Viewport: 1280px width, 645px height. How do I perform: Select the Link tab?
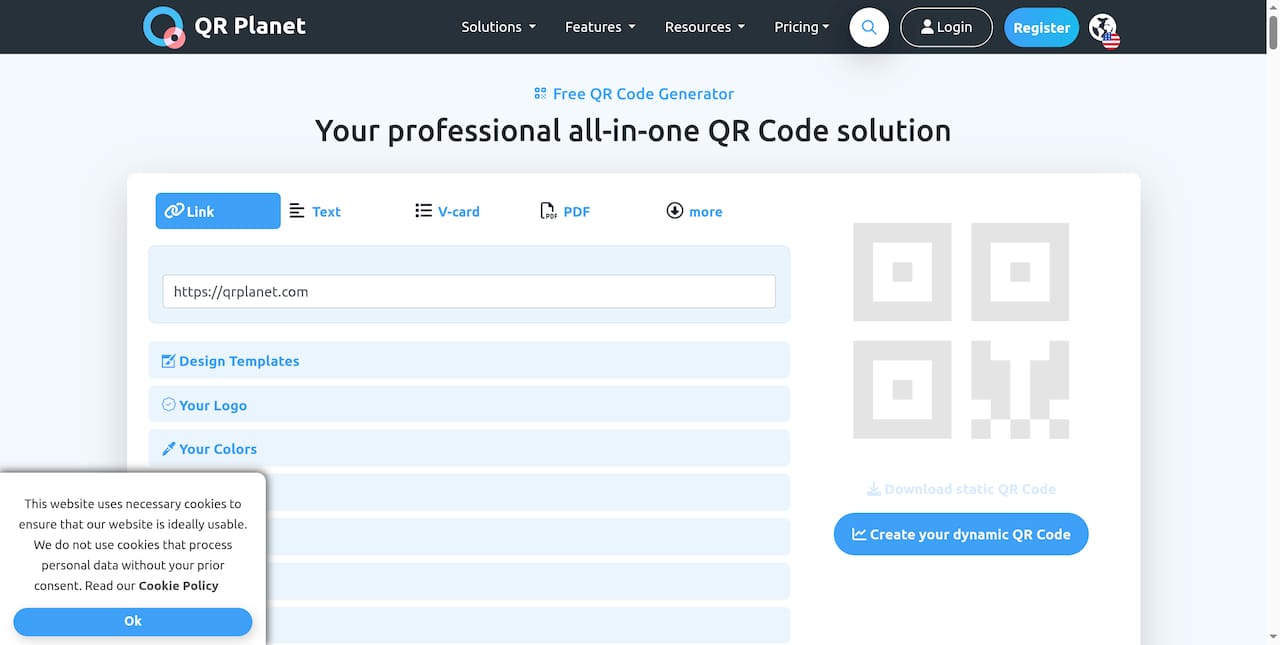(218, 211)
